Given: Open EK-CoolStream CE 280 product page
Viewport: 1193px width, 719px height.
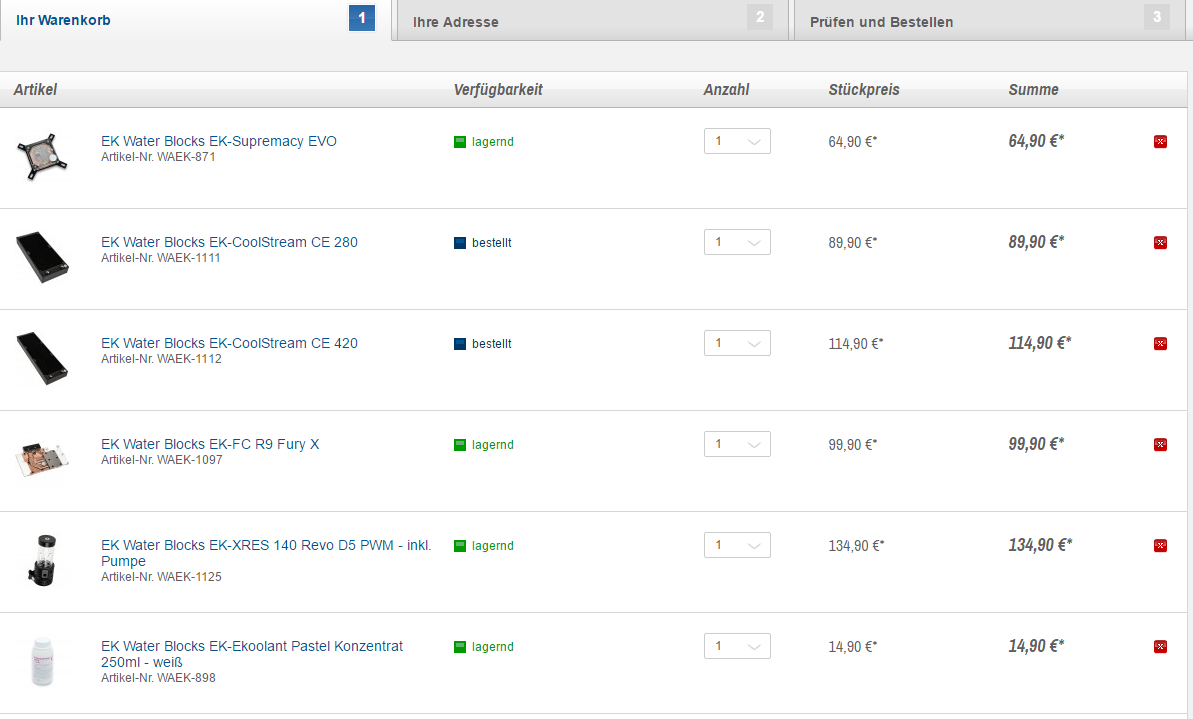Looking at the screenshot, I should pos(229,242).
